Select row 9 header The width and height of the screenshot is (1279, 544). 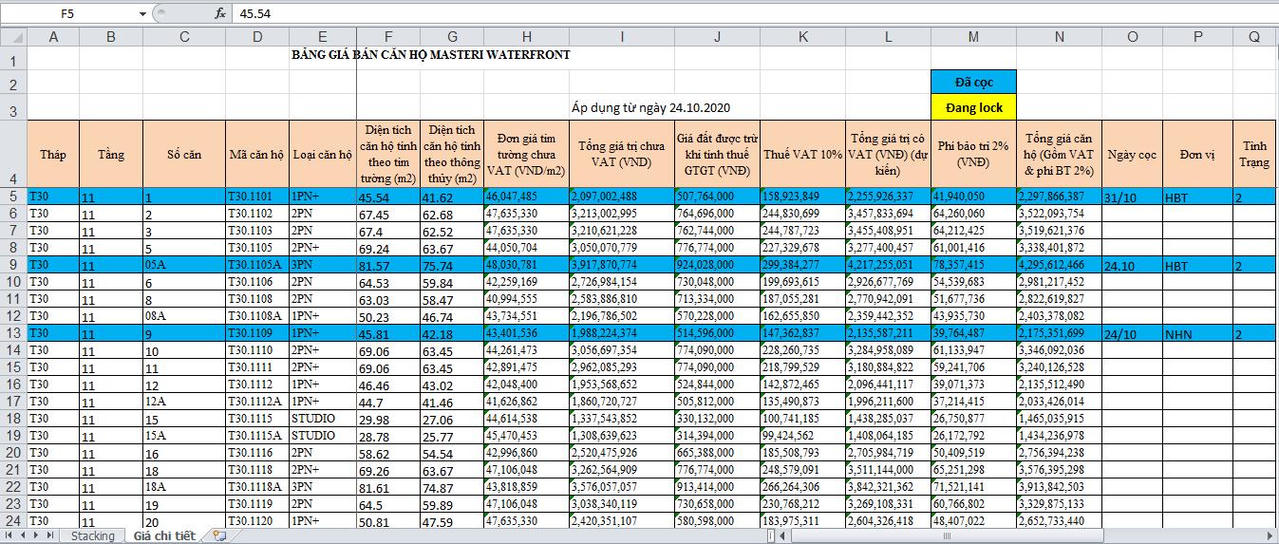tap(12, 265)
